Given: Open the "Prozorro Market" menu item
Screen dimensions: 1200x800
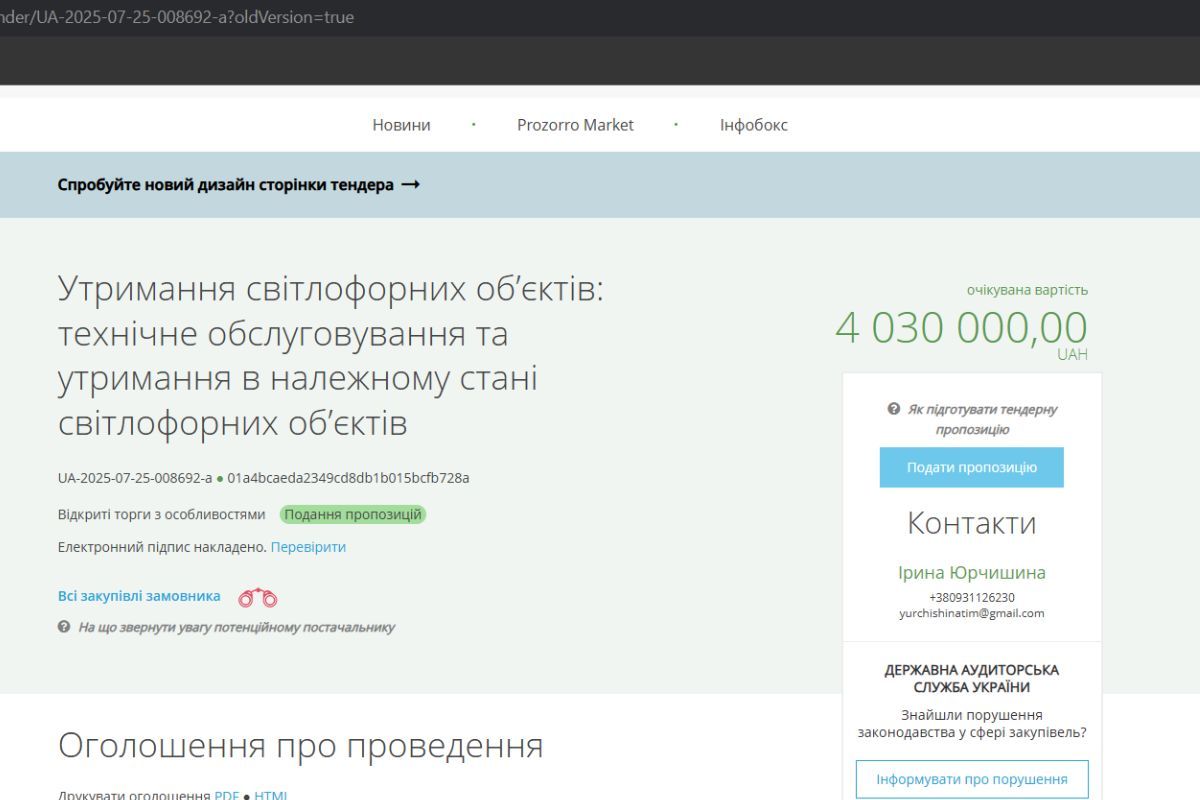Looking at the screenshot, I should tap(576, 124).
